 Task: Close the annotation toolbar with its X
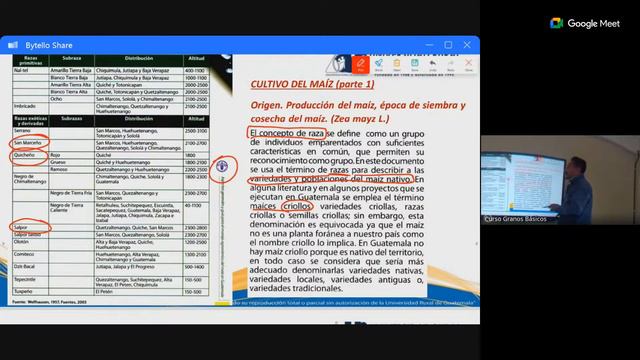click(x=469, y=64)
